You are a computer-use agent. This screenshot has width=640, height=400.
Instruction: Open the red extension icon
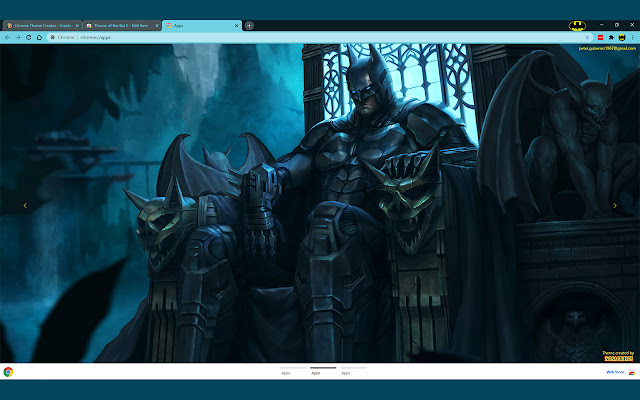(x=600, y=37)
